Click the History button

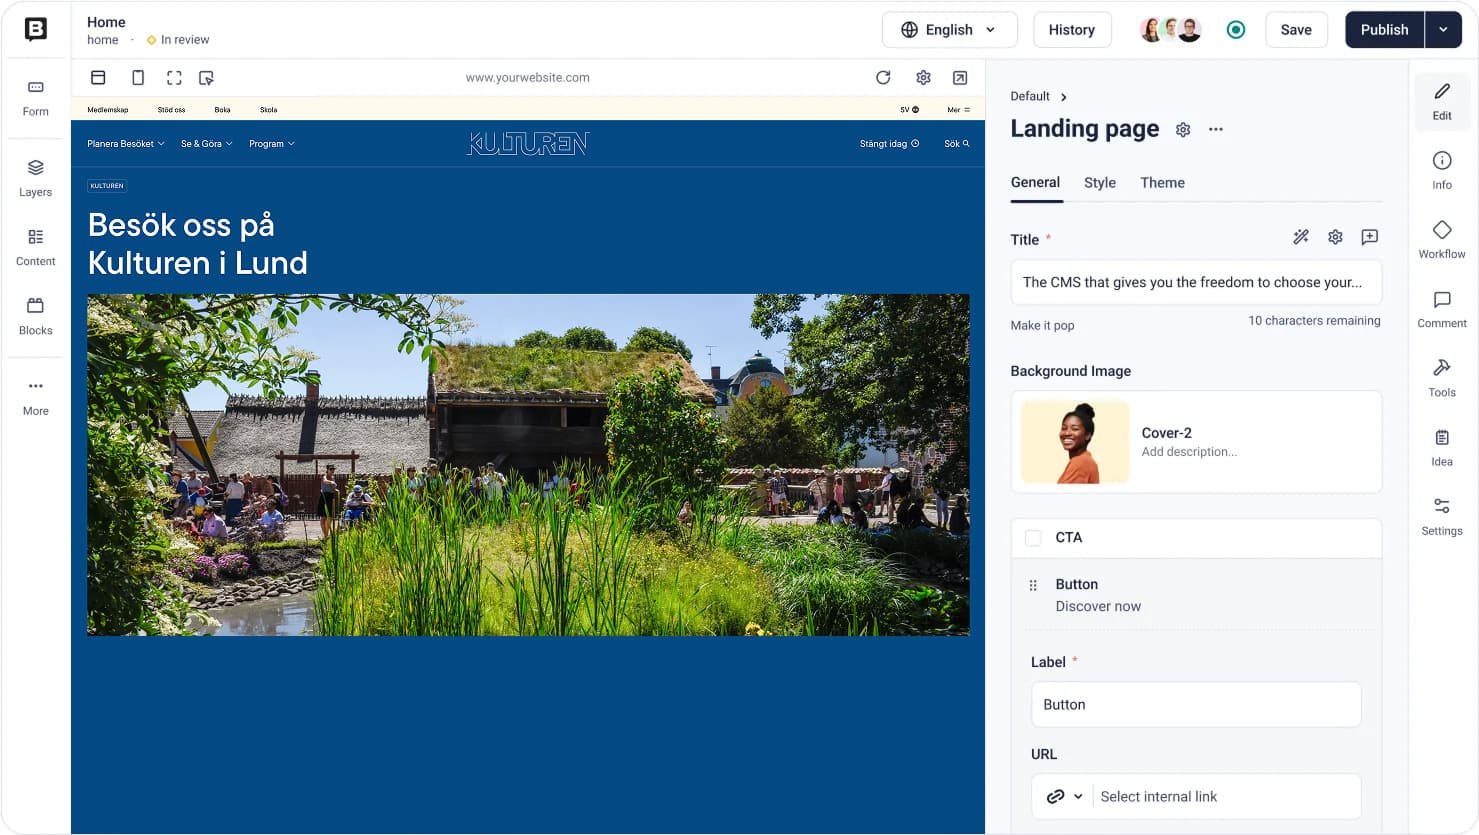pyautogui.click(x=1072, y=29)
